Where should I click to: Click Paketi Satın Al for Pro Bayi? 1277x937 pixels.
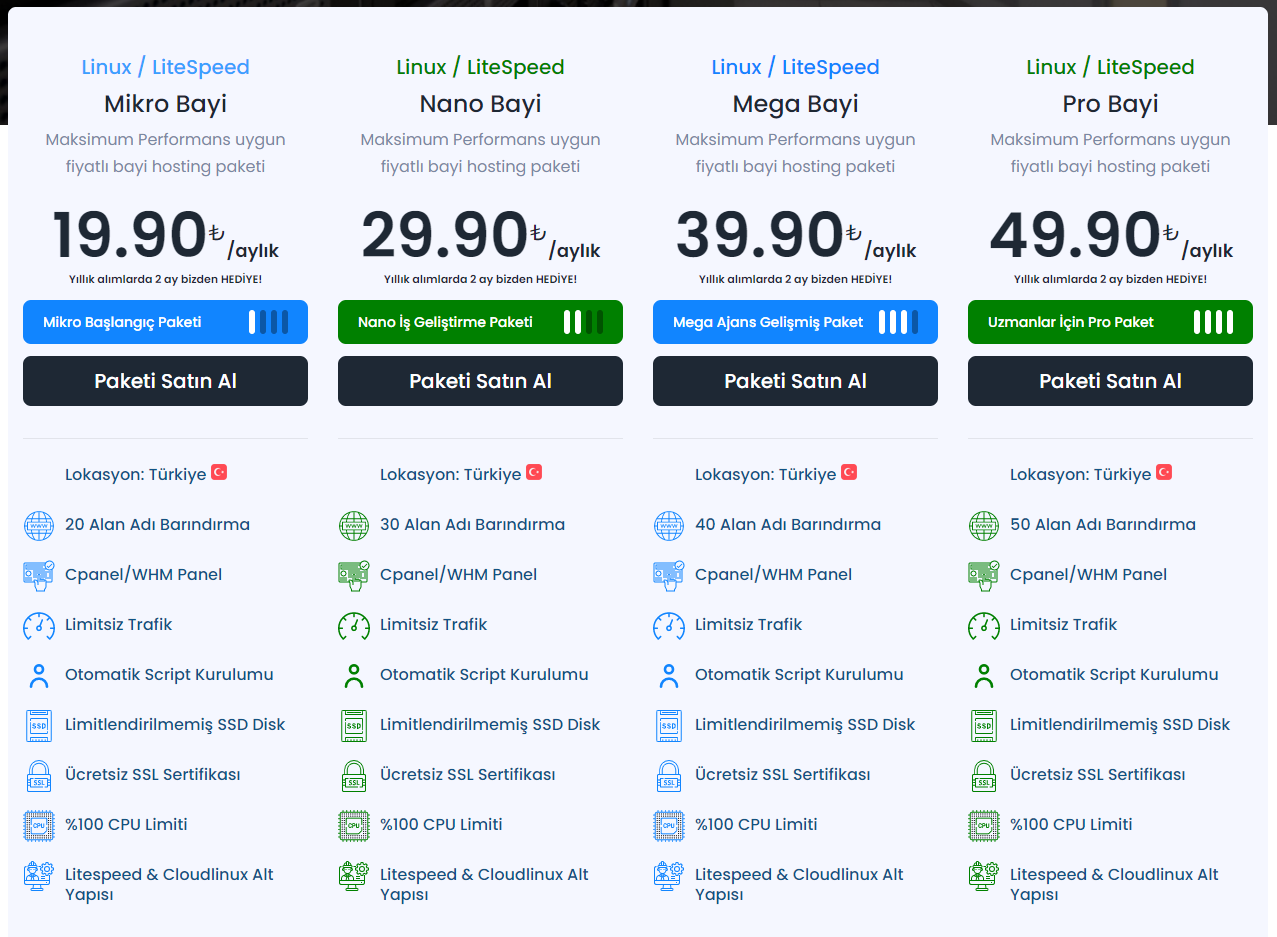coord(1110,381)
